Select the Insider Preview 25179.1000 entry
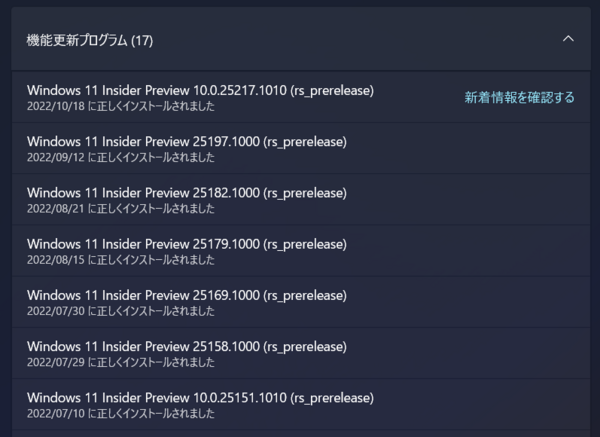The width and height of the screenshot is (600, 437). click(186, 243)
